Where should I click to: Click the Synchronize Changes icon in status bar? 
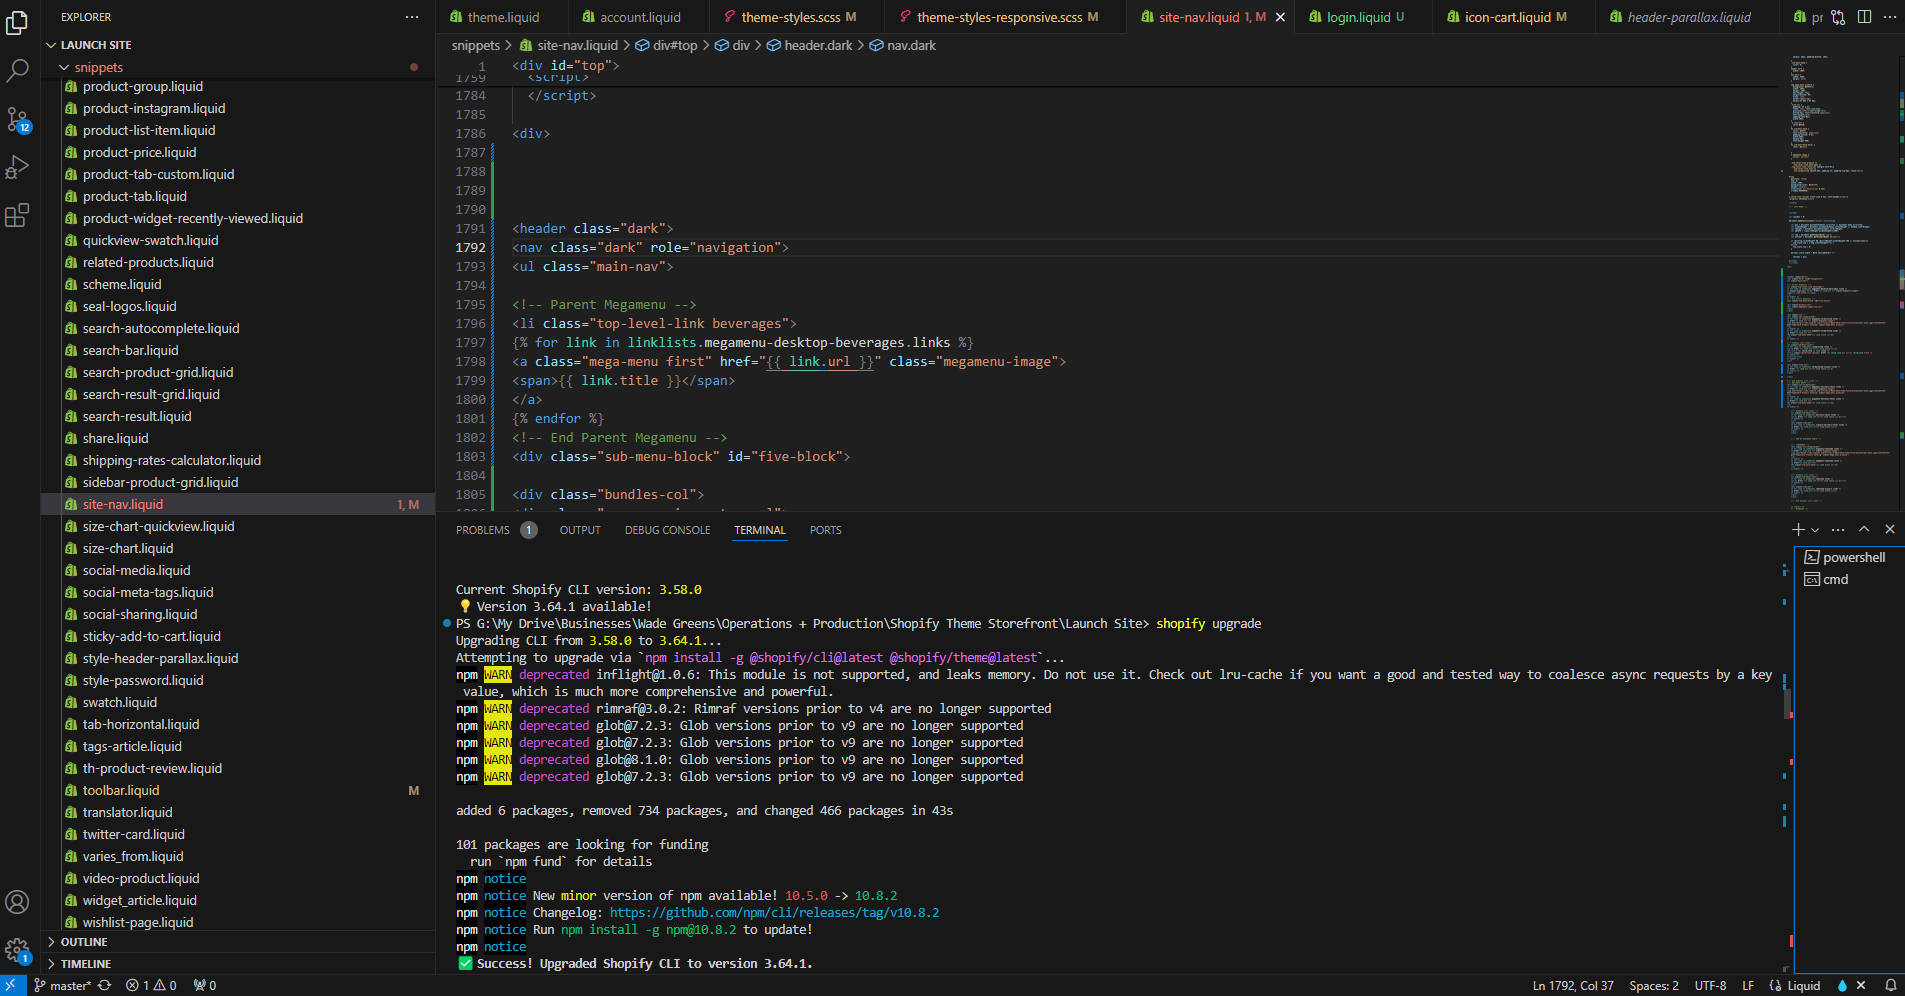point(104,985)
